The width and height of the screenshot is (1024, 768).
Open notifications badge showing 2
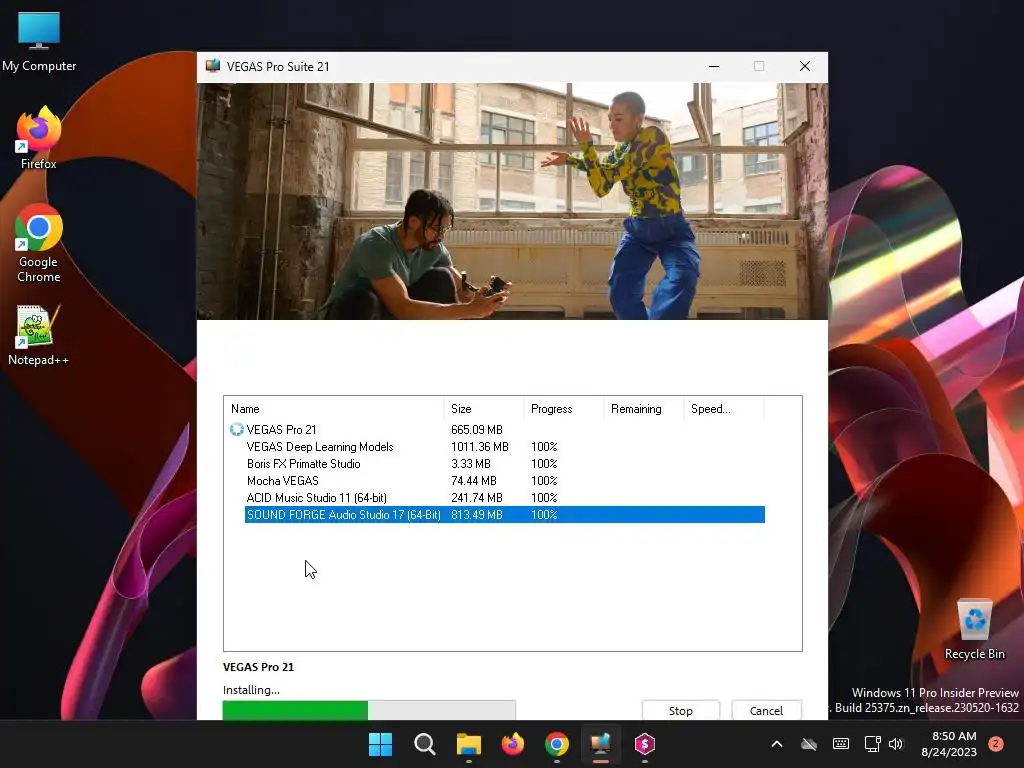(x=995, y=744)
